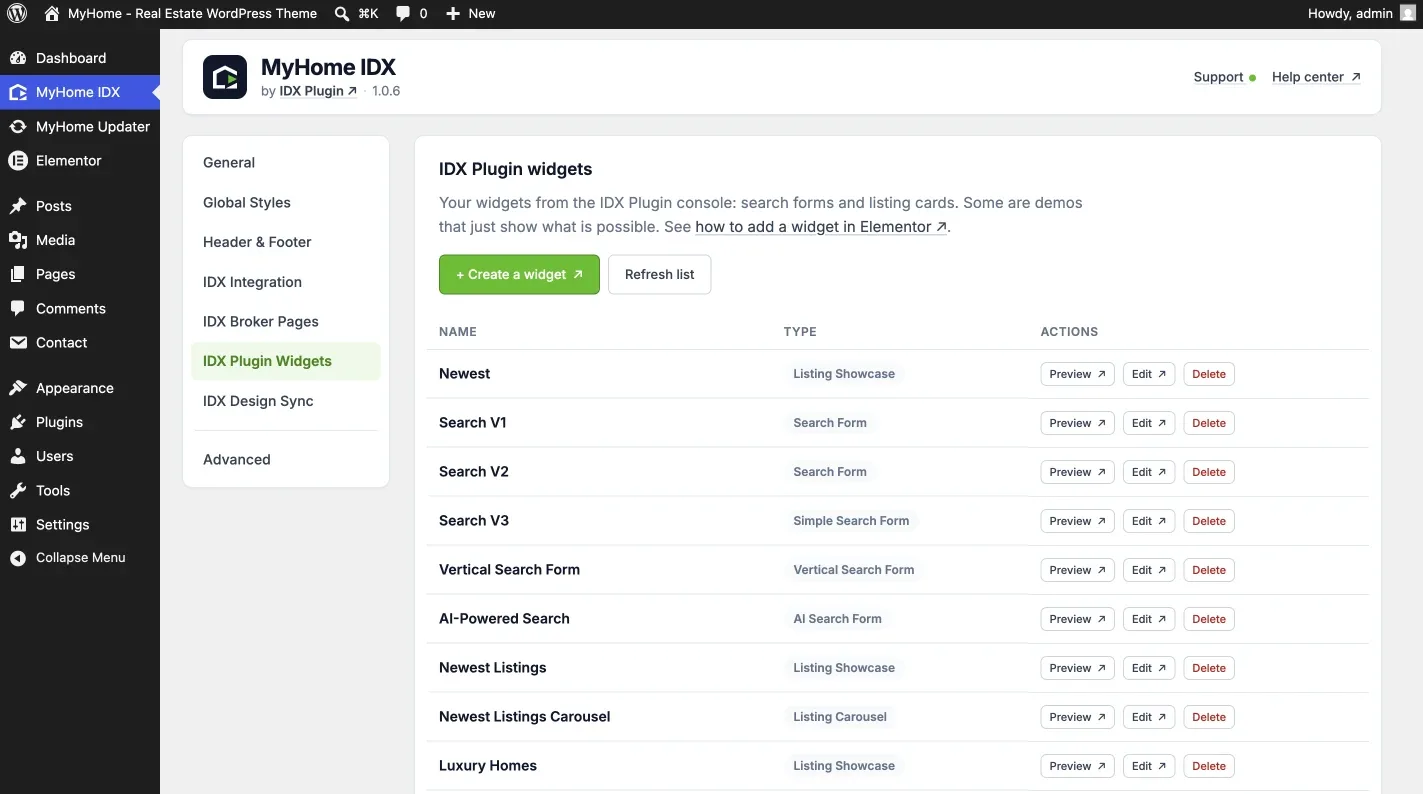Image resolution: width=1423 pixels, height=794 pixels.
Task: Click the Media sidebar icon
Action: click(x=18, y=240)
